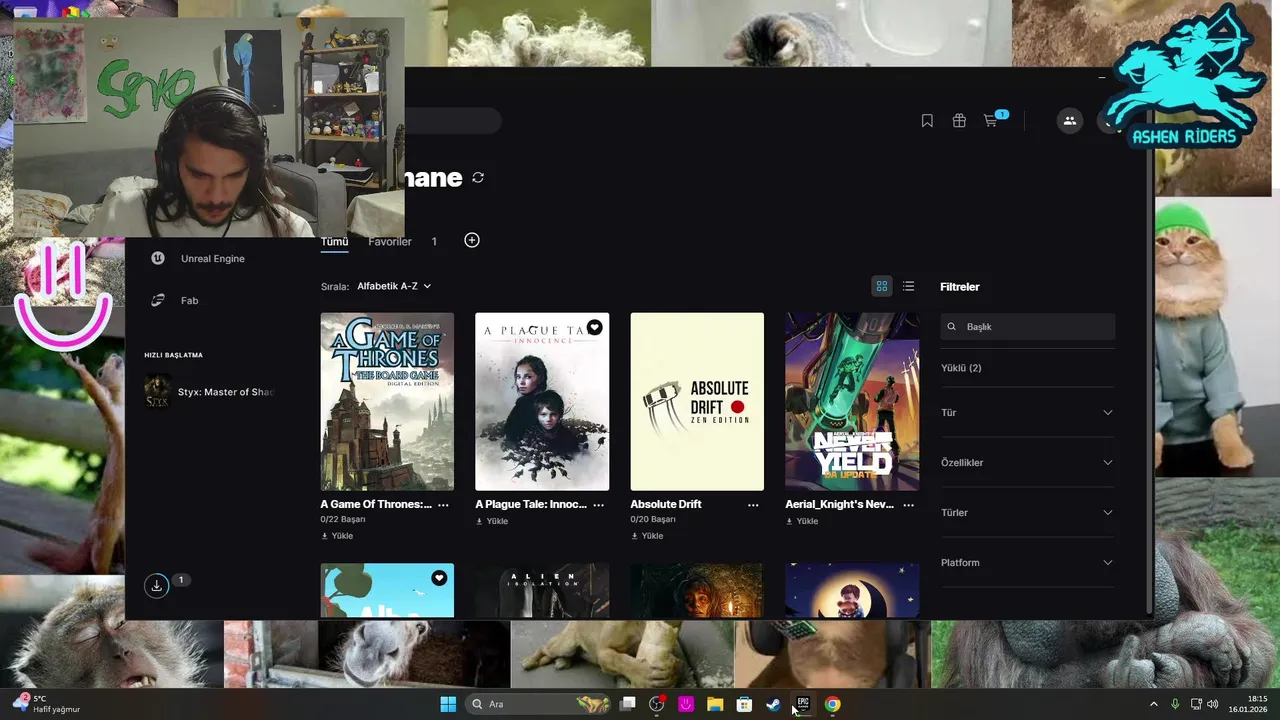The width and height of the screenshot is (1280, 720).
Task: Click the 0/22 Başarı achievements text
Action: (343, 520)
